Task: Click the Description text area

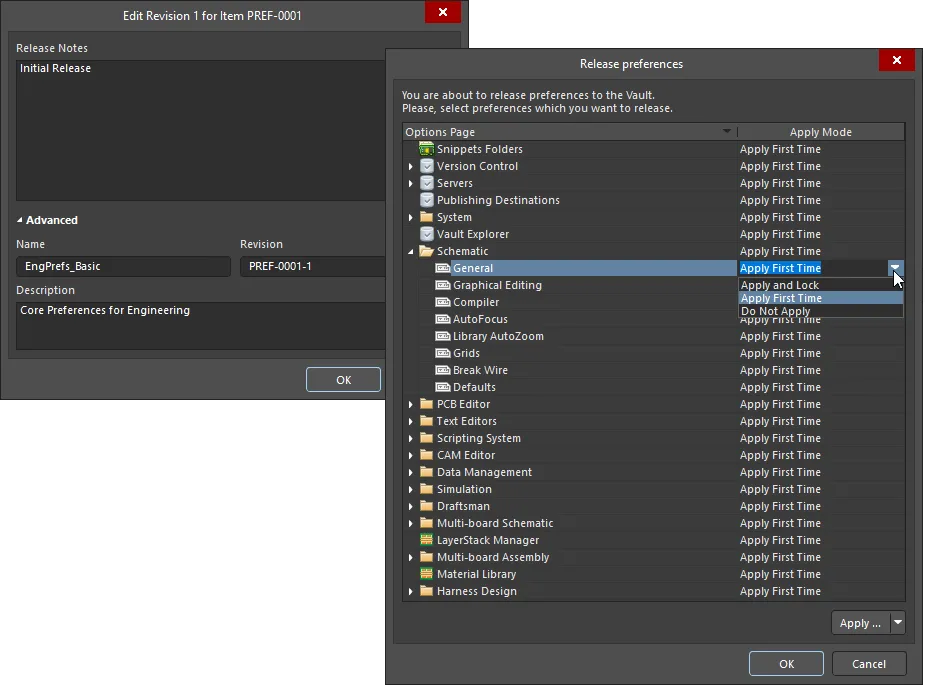Action: (201, 326)
